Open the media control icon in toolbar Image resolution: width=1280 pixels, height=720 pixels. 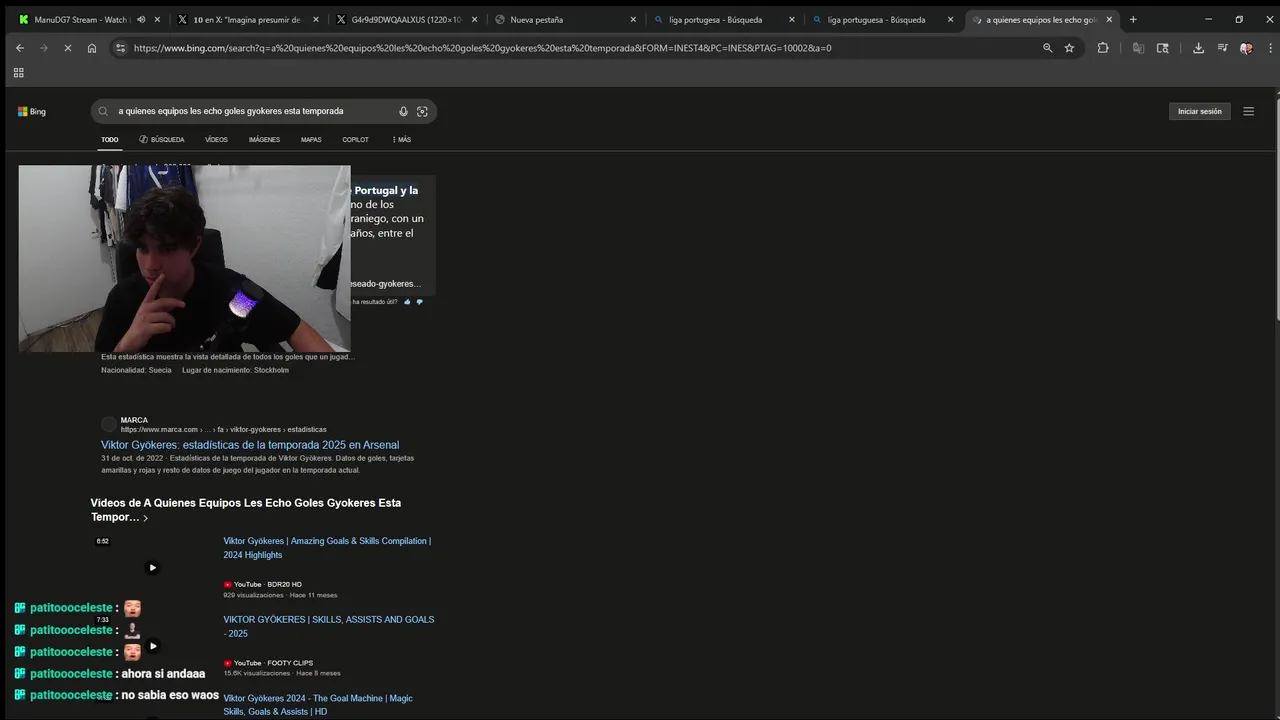click(x=1222, y=48)
